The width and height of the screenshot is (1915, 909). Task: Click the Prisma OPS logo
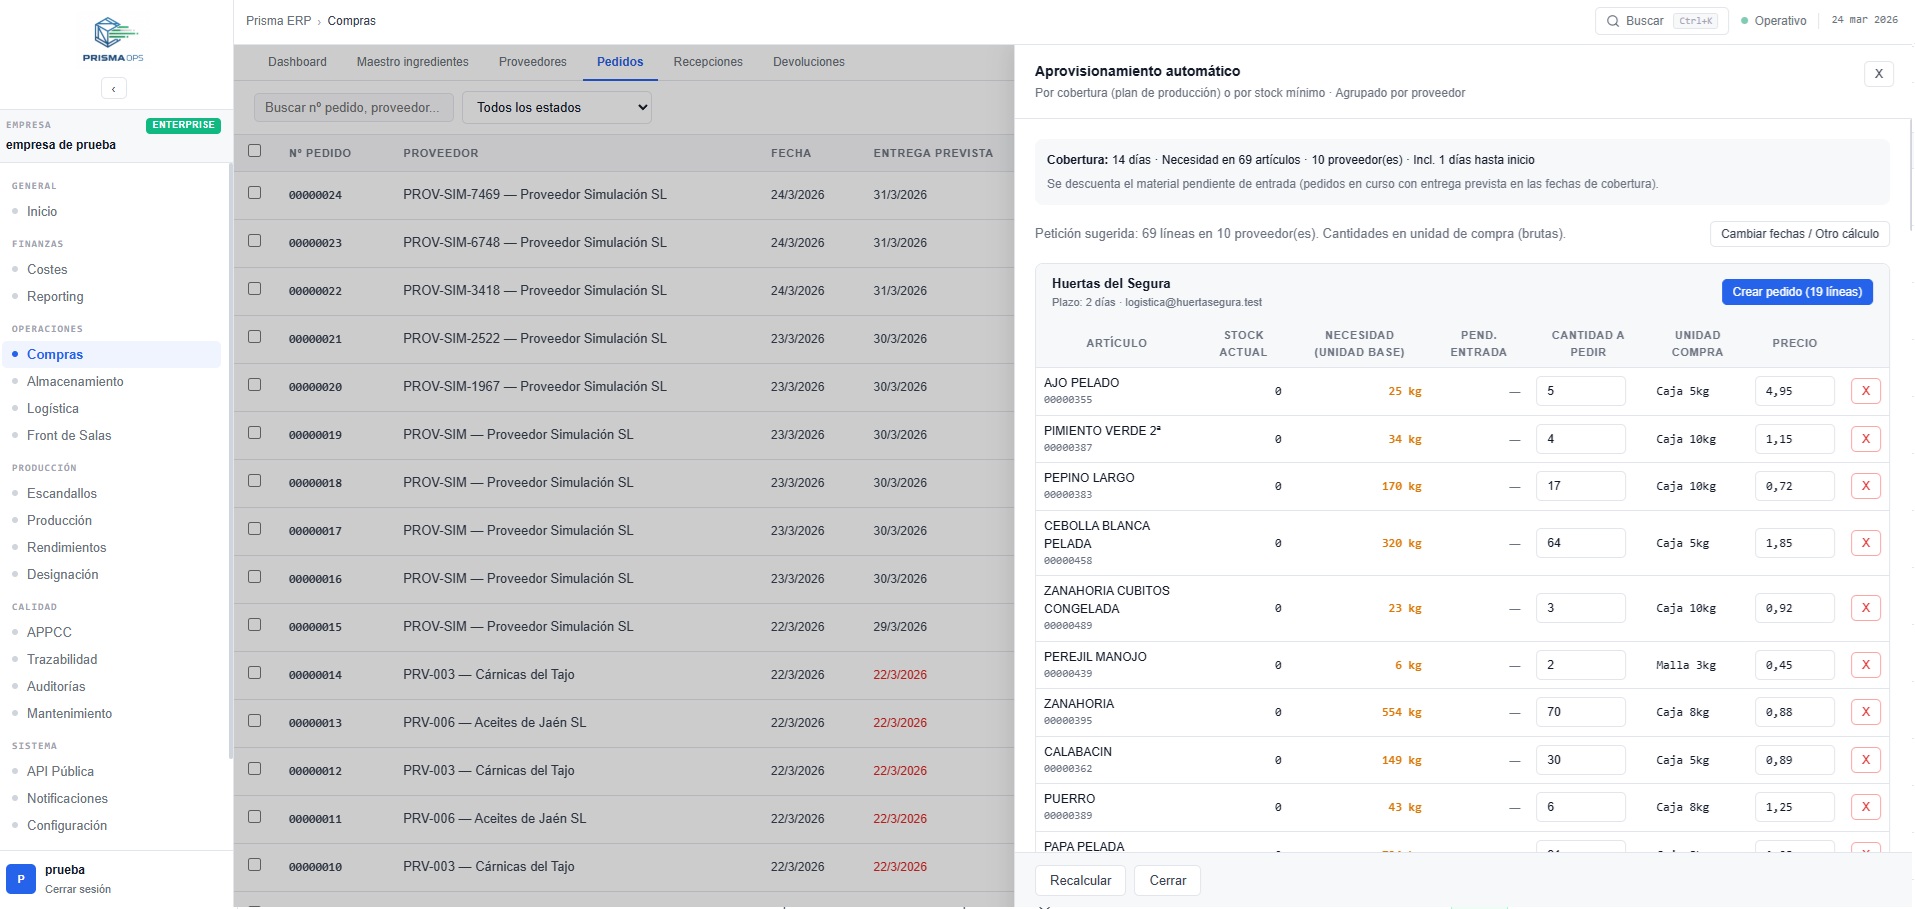coord(113,39)
